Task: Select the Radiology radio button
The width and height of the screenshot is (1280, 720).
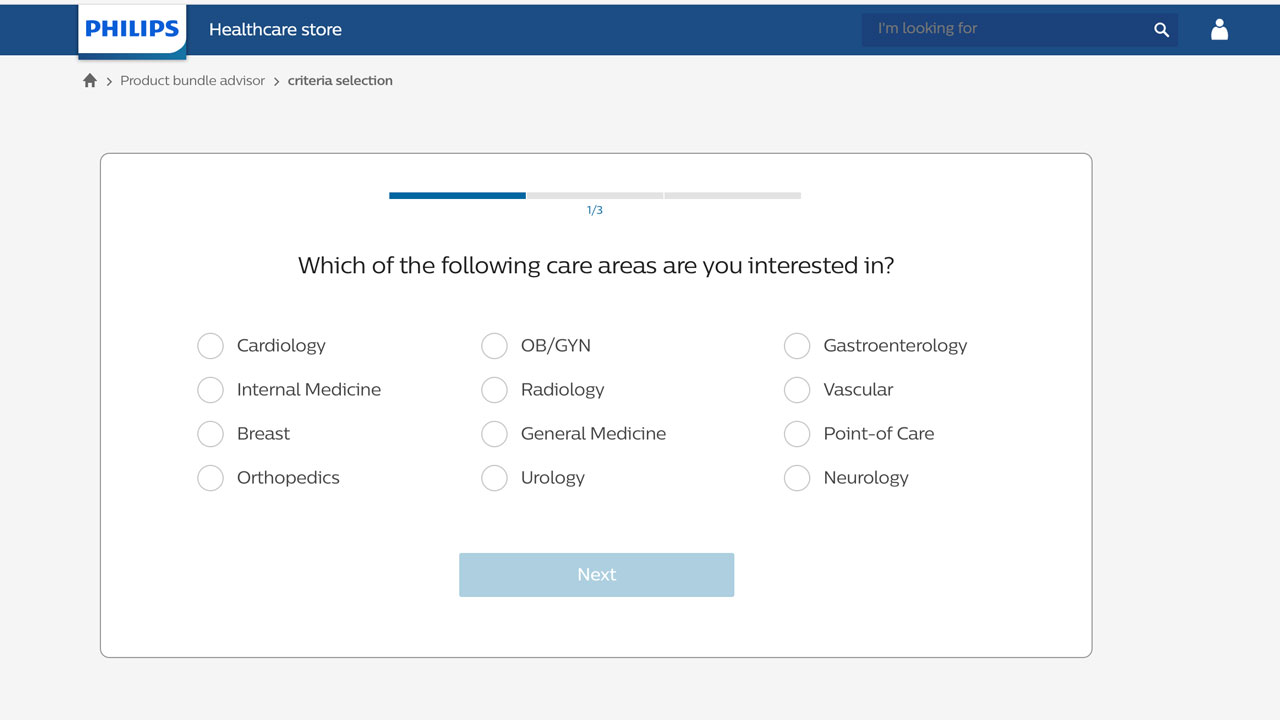Action: [494, 390]
